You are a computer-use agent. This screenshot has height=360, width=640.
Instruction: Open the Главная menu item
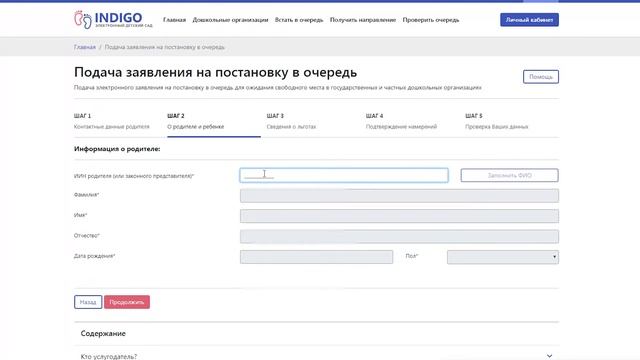(x=174, y=20)
